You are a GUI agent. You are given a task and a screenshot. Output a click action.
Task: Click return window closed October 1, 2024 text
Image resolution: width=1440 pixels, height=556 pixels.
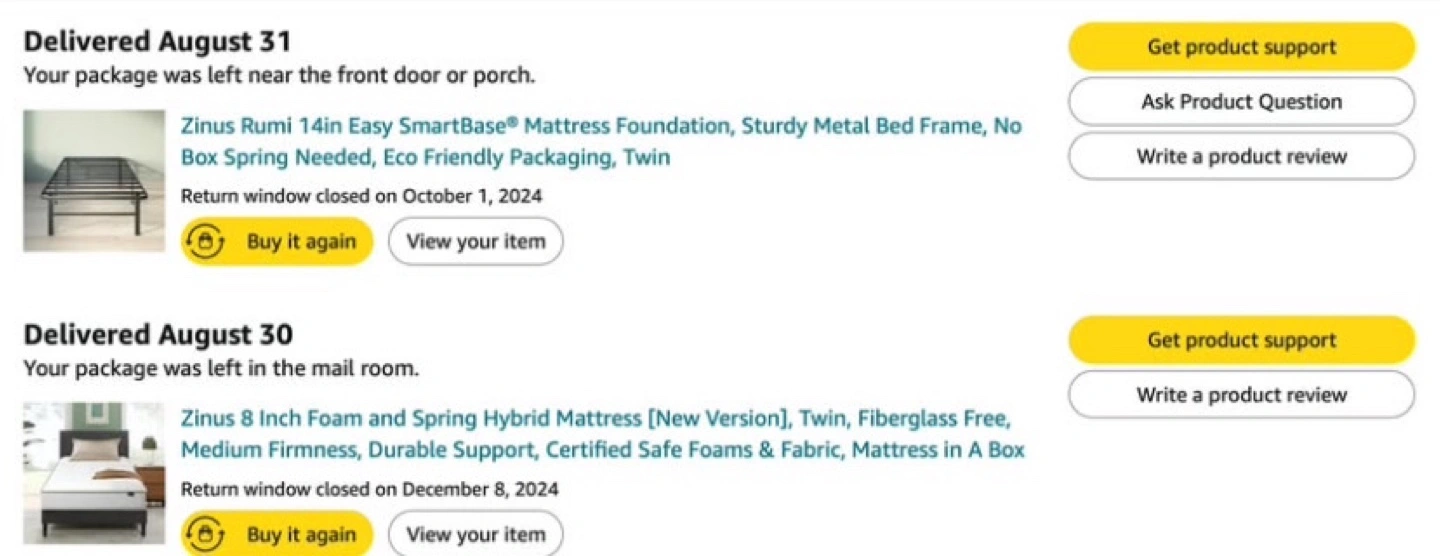361,196
